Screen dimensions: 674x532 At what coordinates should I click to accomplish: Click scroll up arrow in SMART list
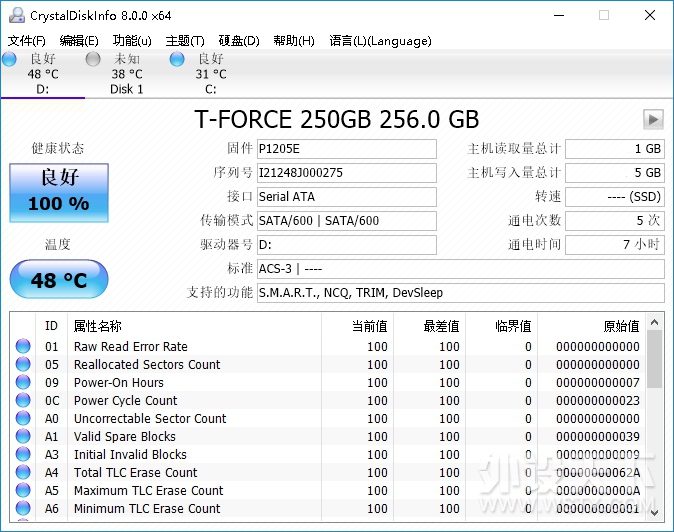point(655,322)
